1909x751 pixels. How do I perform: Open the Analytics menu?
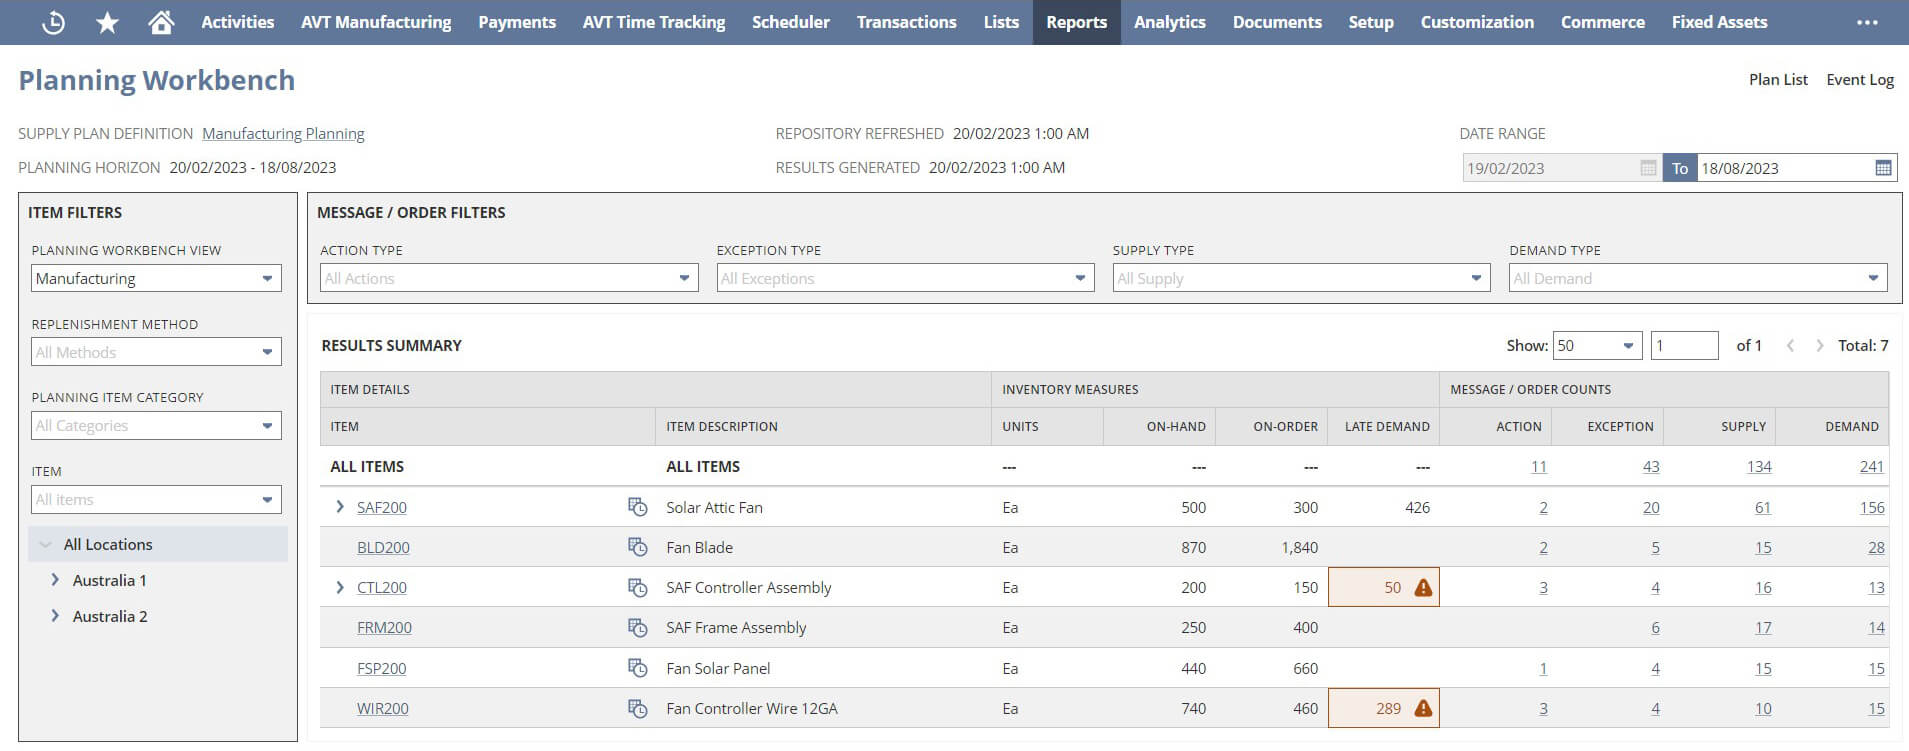[1169, 22]
